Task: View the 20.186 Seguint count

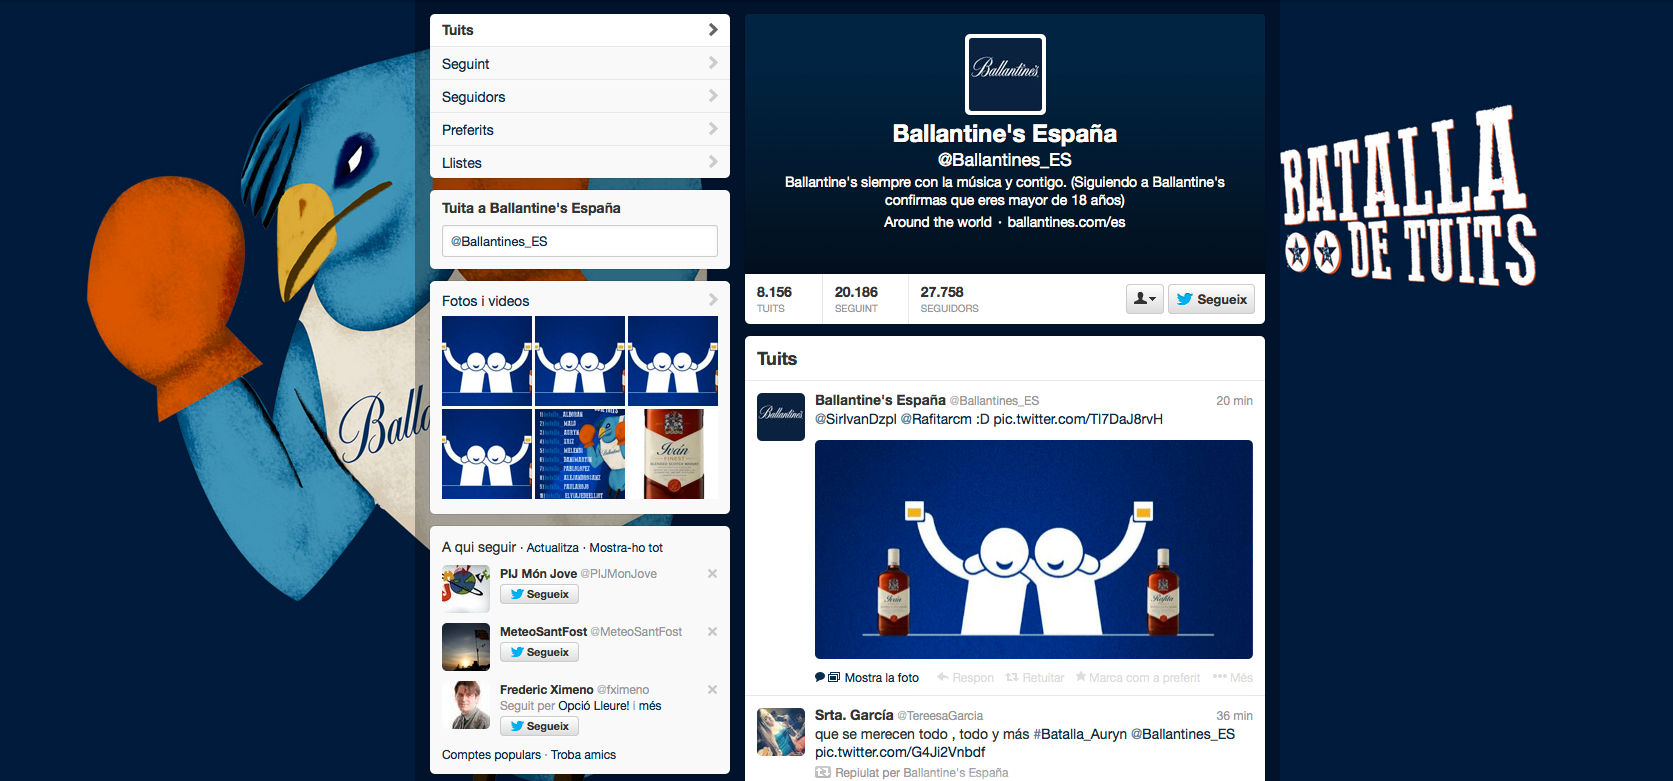Action: (856, 299)
